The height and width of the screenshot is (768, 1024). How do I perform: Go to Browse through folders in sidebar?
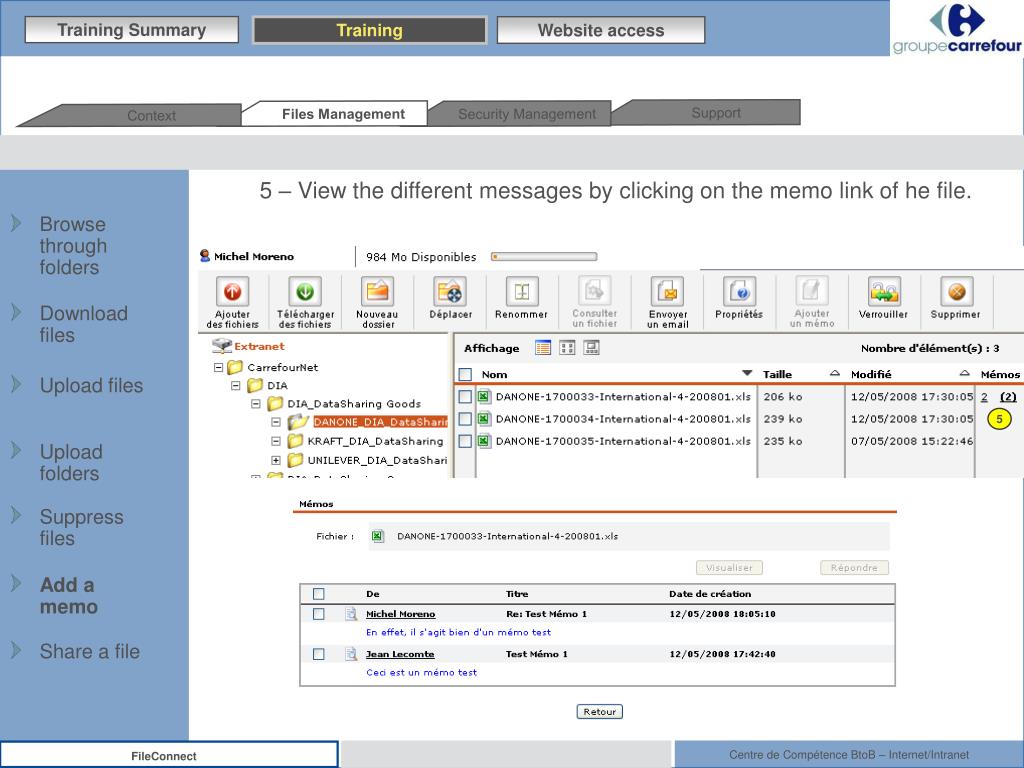[72, 246]
